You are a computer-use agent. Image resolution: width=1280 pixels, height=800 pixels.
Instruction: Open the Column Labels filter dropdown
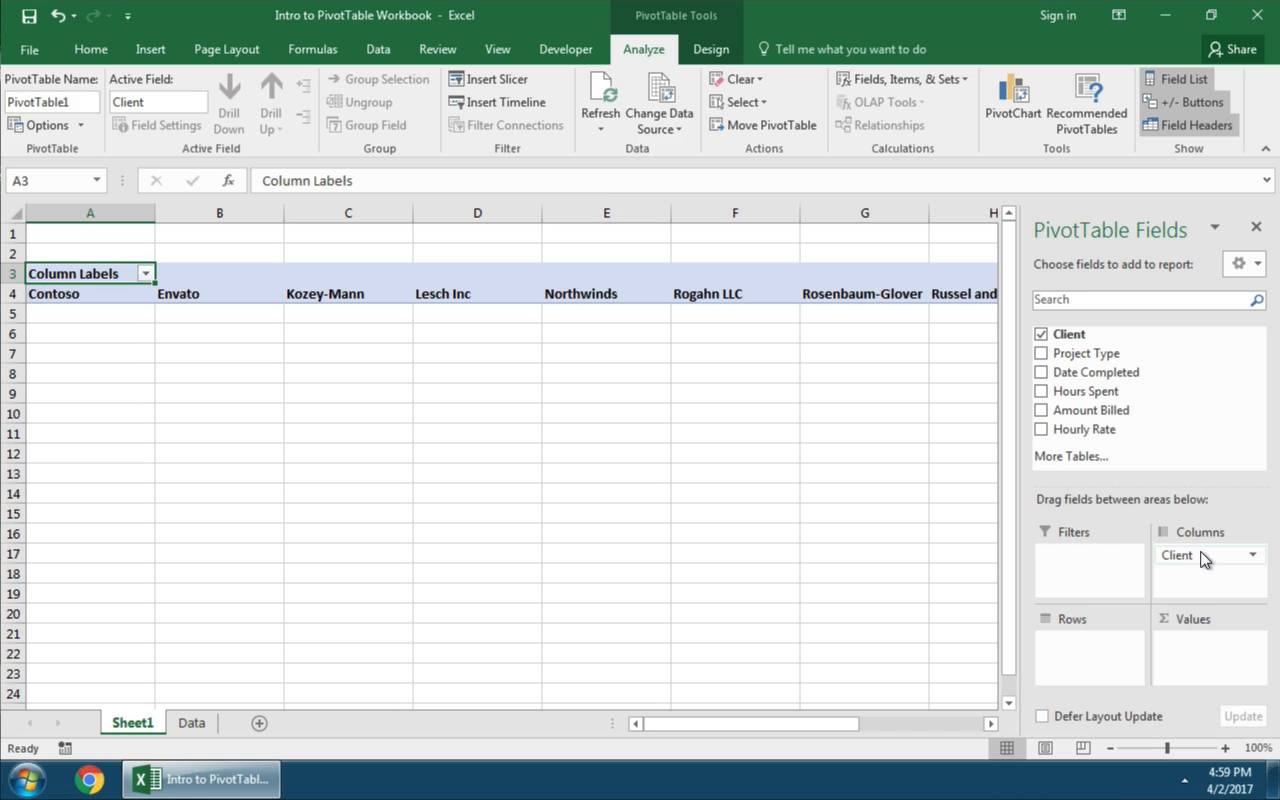point(146,274)
